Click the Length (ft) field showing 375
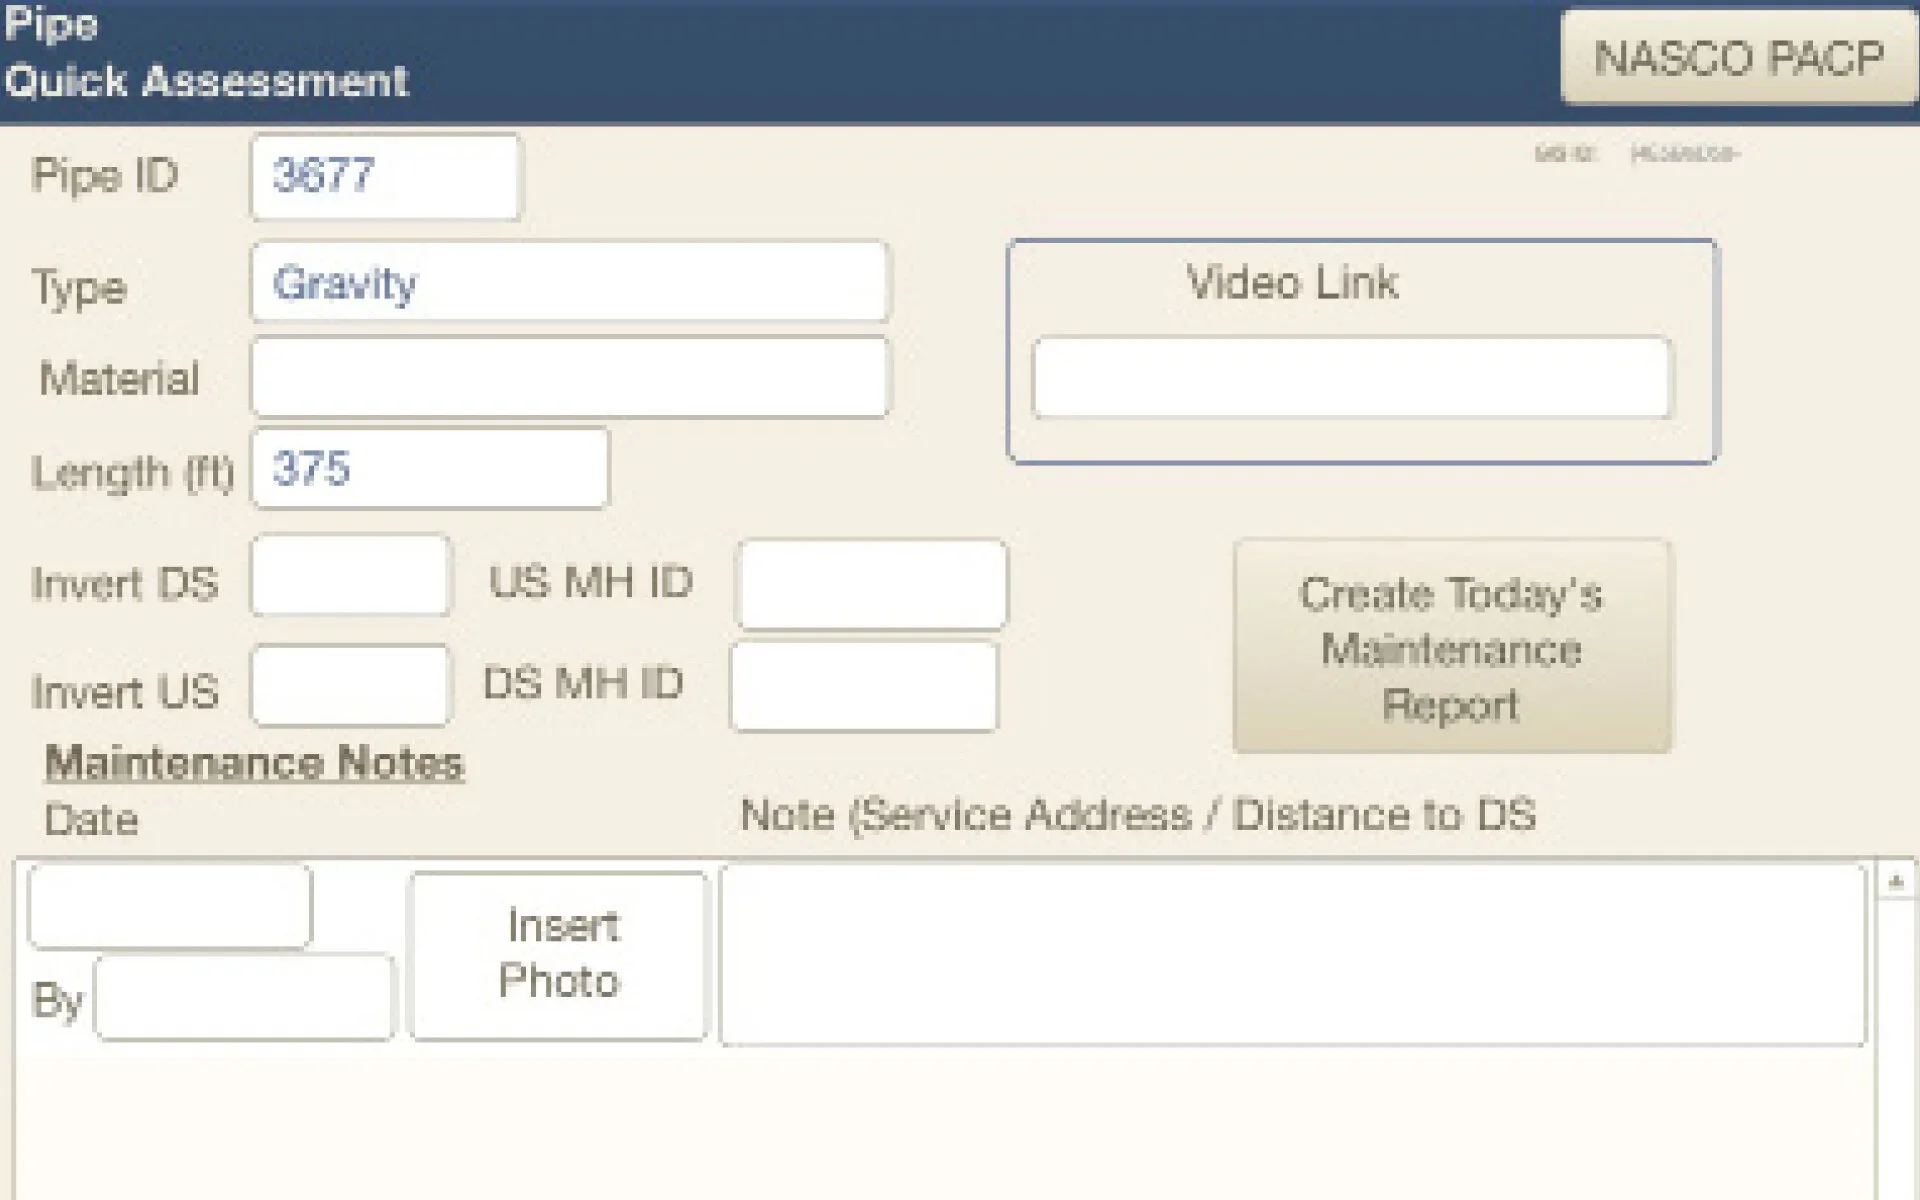Image resolution: width=1920 pixels, height=1200 pixels. pos(429,468)
